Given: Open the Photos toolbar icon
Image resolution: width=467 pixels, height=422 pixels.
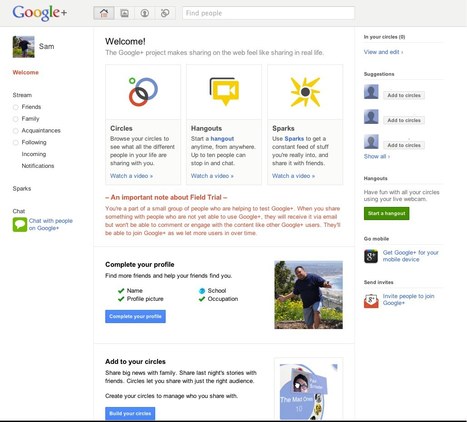Looking at the screenshot, I should pos(124,13).
